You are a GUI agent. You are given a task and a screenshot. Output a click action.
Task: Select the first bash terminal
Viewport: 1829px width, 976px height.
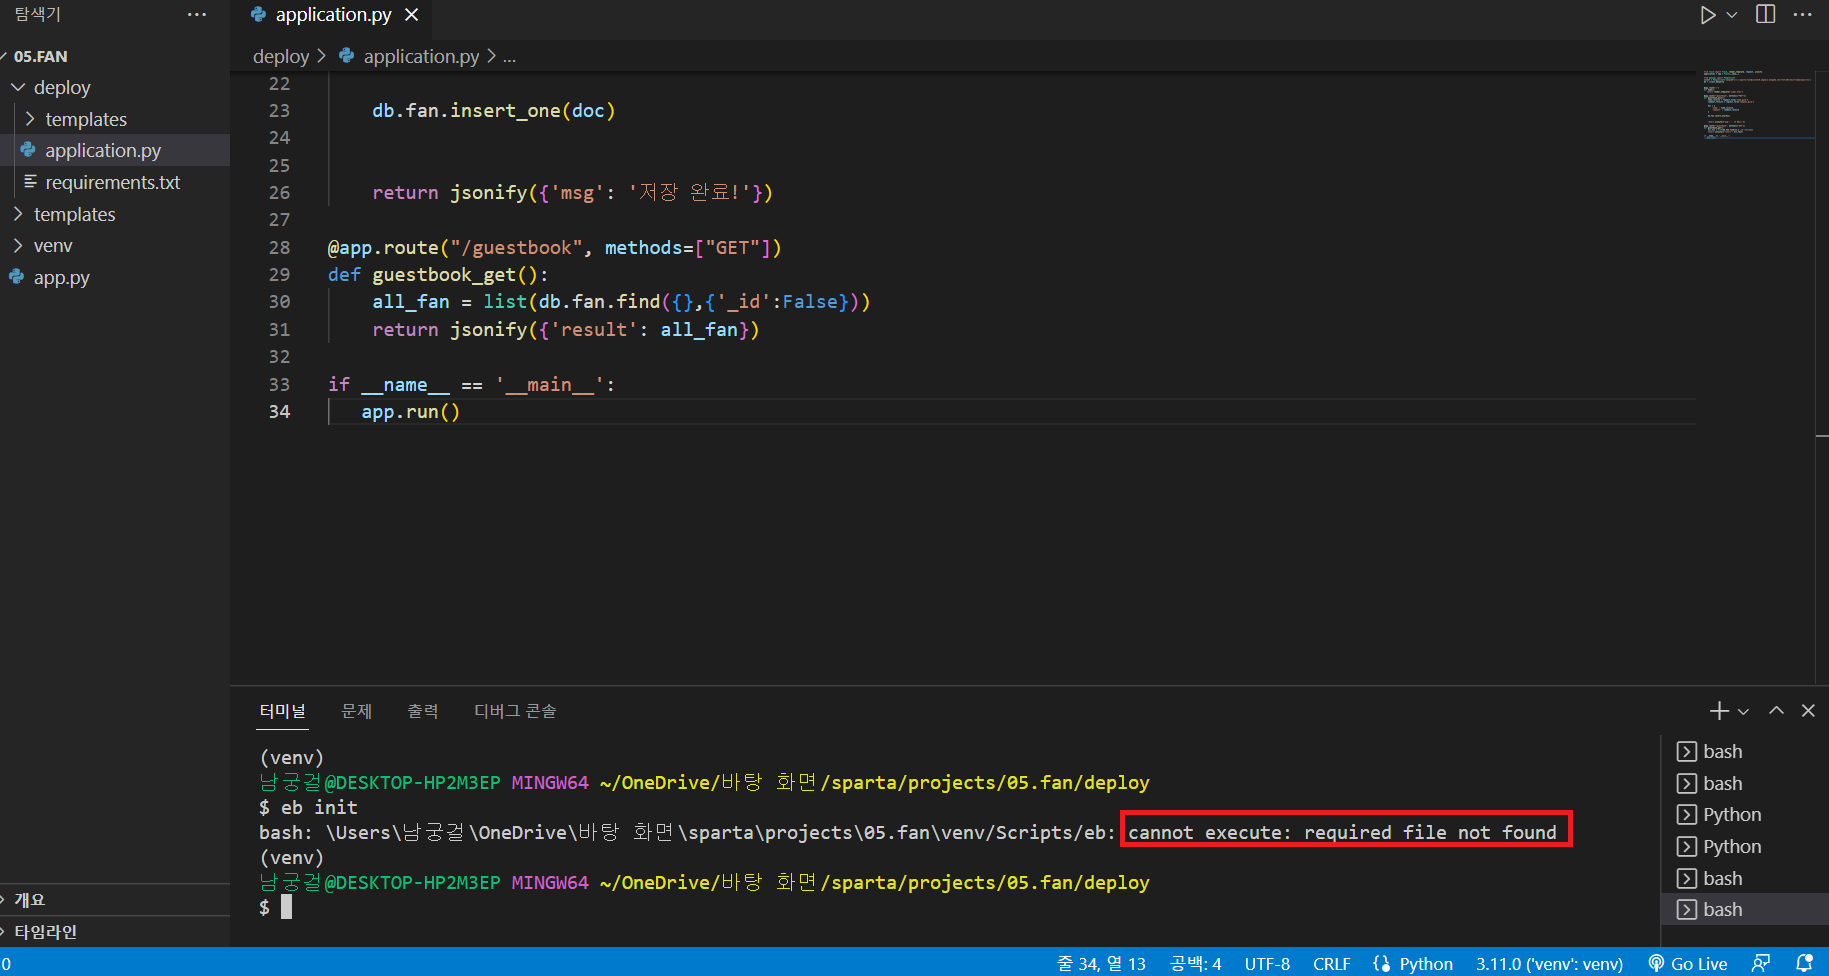[1745, 751]
